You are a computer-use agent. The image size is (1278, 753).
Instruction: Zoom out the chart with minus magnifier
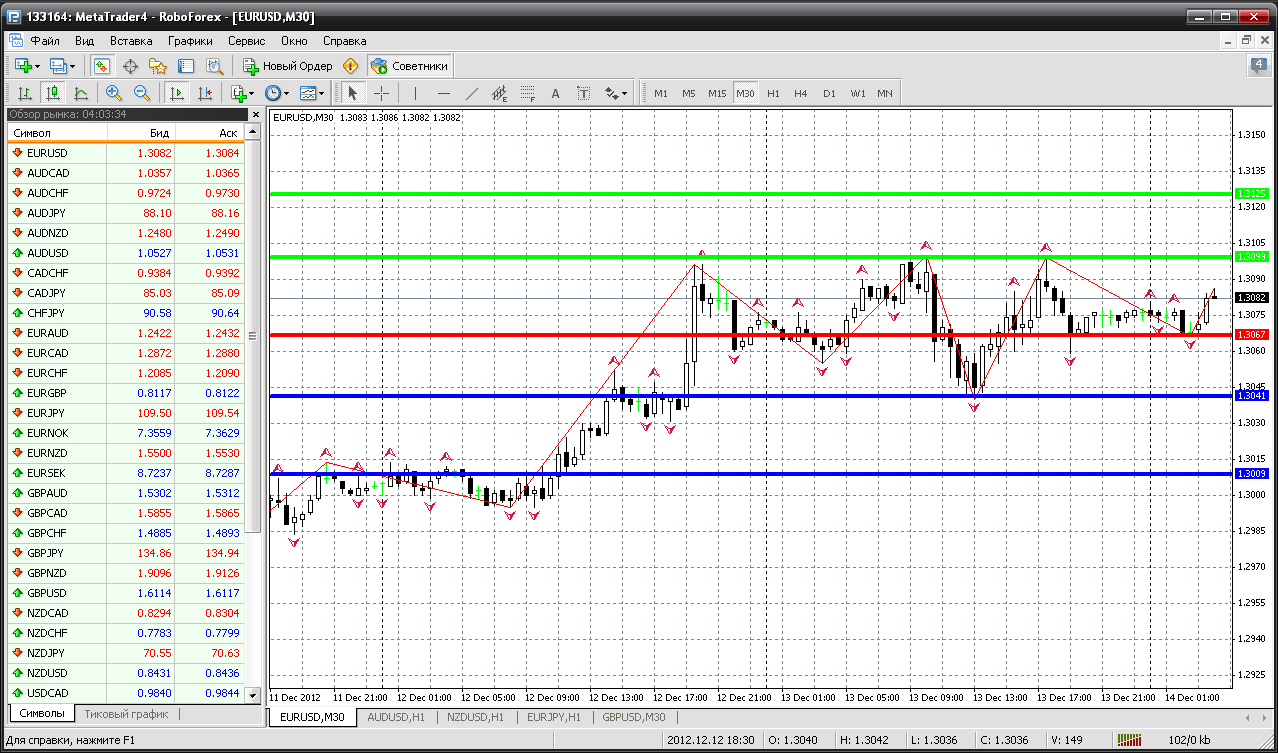tap(142, 93)
